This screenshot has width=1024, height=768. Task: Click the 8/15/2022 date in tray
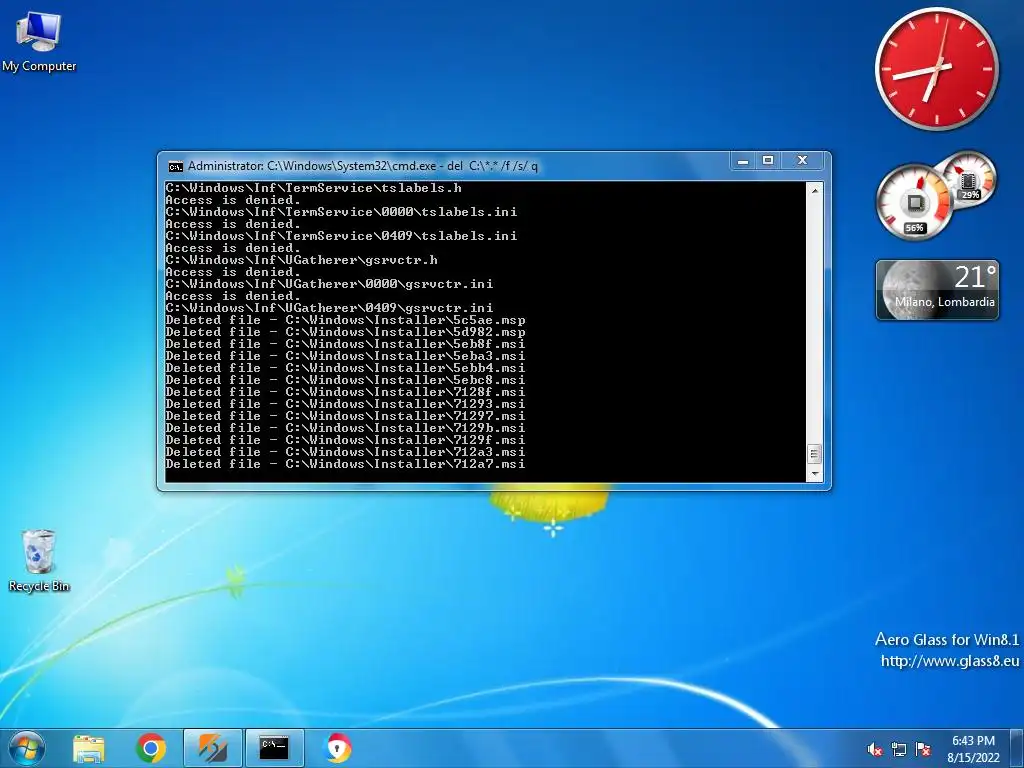(x=973, y=758)
